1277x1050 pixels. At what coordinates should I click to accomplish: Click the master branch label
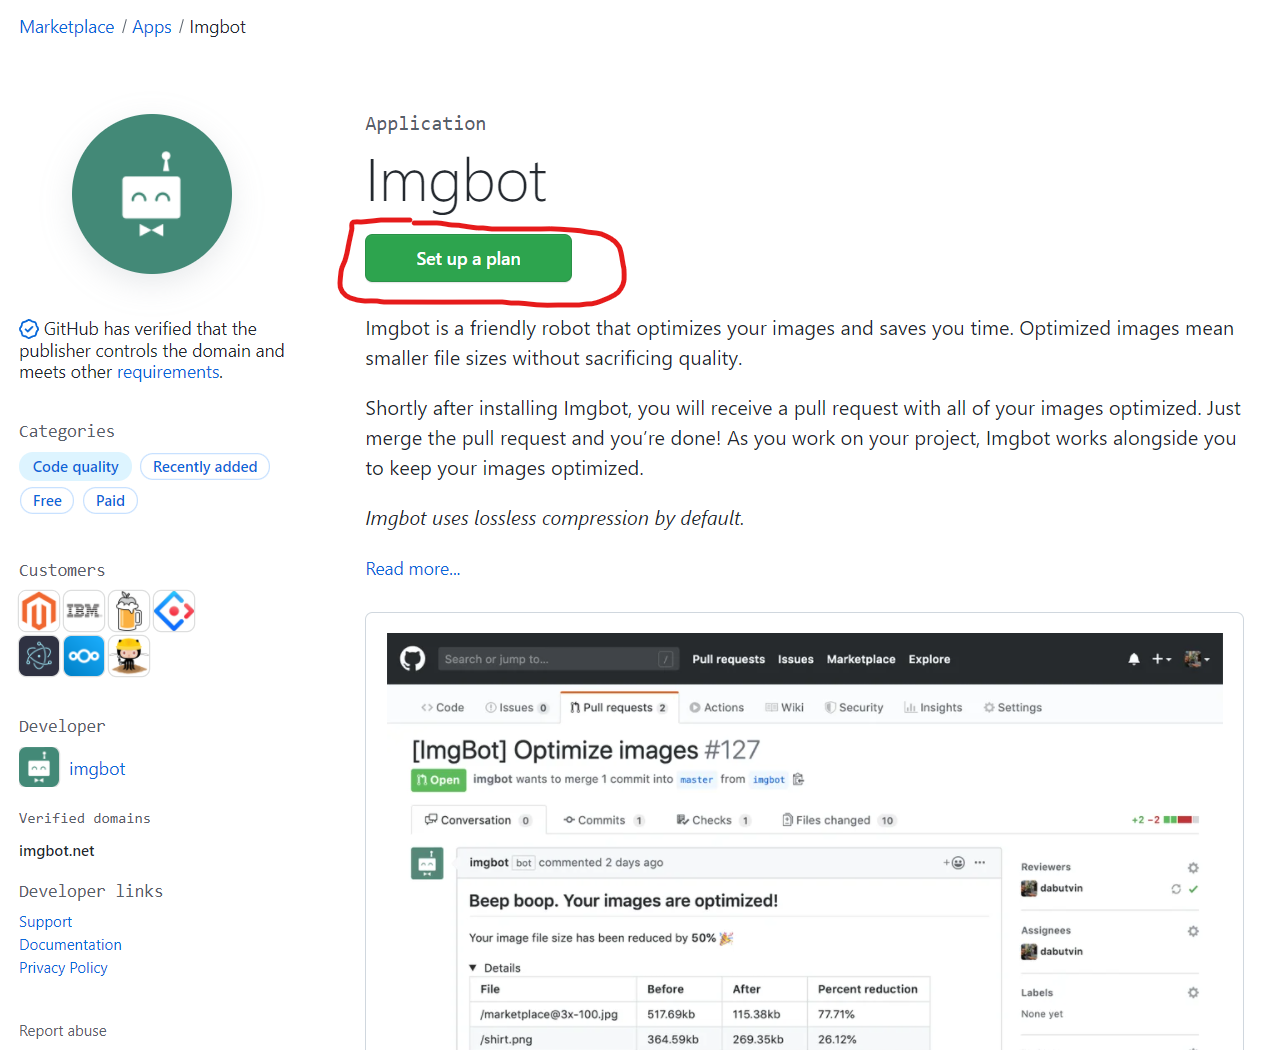point(697,780)
